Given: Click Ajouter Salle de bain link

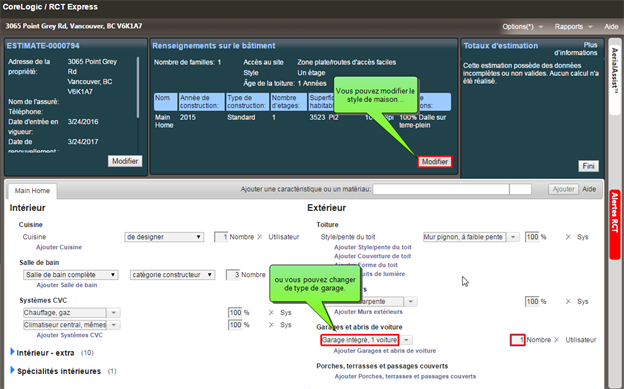Looking at the screenshot, I should pyautogui.click(x=67, y=285).
